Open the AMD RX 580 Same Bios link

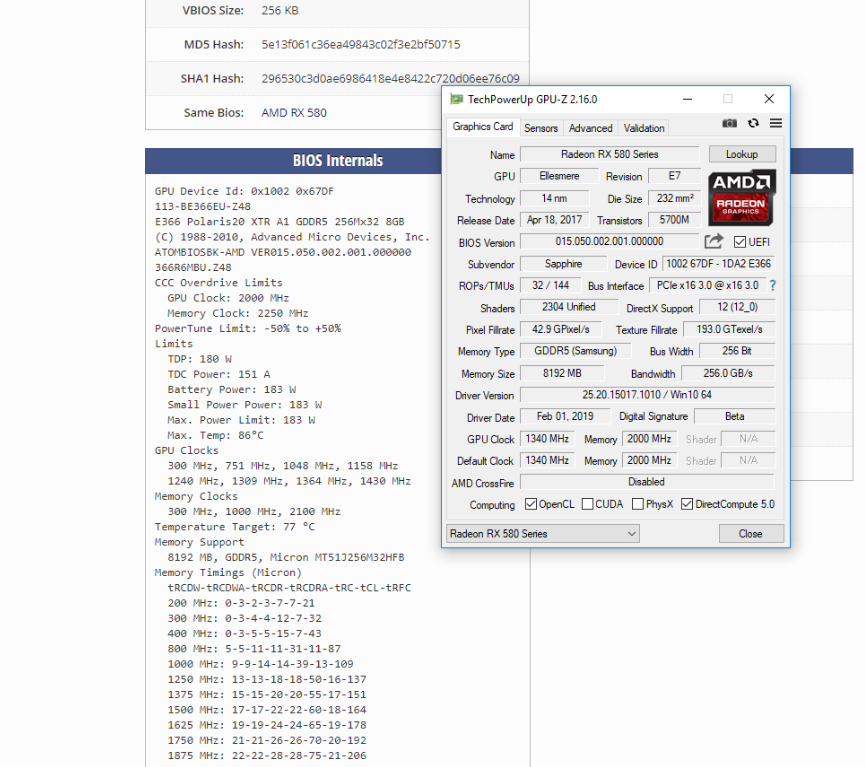[x=294, y=113]
